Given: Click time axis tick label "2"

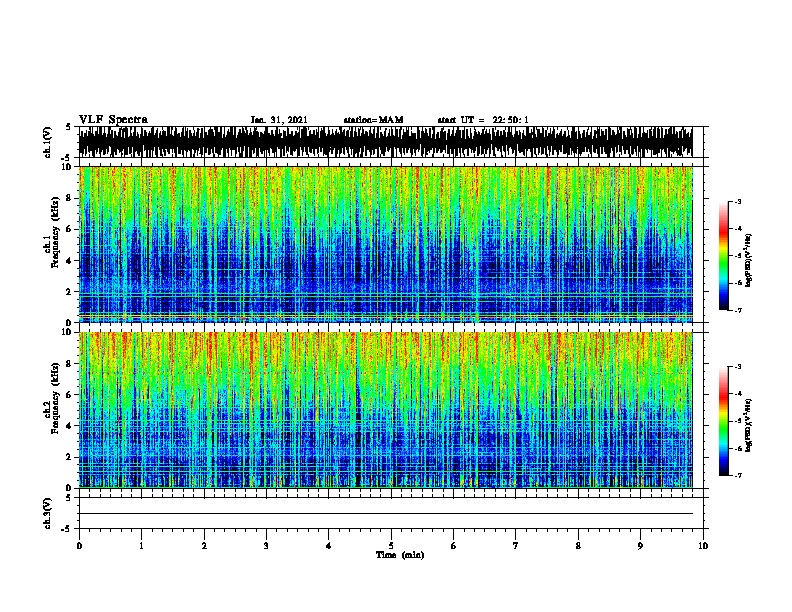Looking at the screenshot, I should click(204, 546).
